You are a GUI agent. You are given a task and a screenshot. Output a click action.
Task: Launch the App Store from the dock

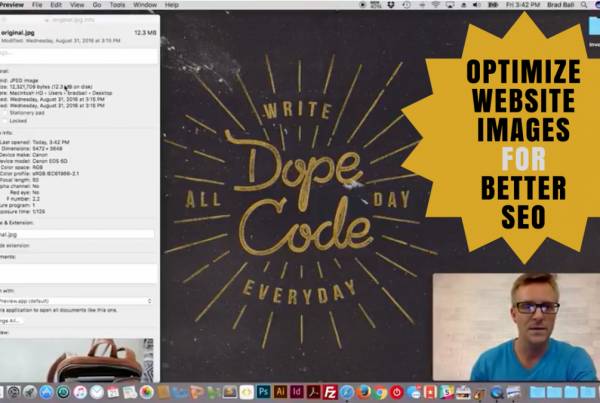point(46,392)
